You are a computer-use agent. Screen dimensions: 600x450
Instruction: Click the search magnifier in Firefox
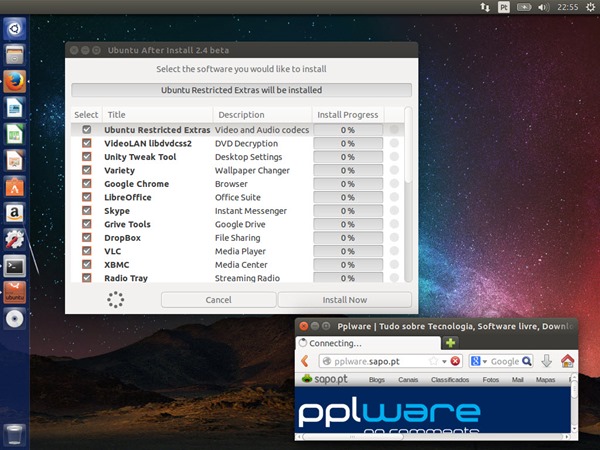527,361
